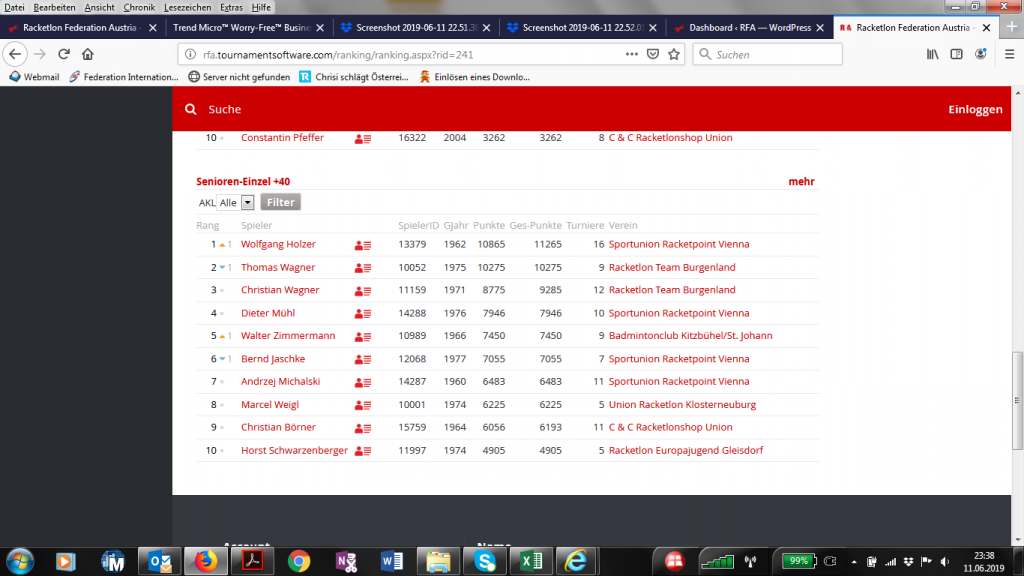Open the 'mehr' link for Senioren-Einzel
The width and height of the screenshot is (1024, 576).
tap(801, 182)
